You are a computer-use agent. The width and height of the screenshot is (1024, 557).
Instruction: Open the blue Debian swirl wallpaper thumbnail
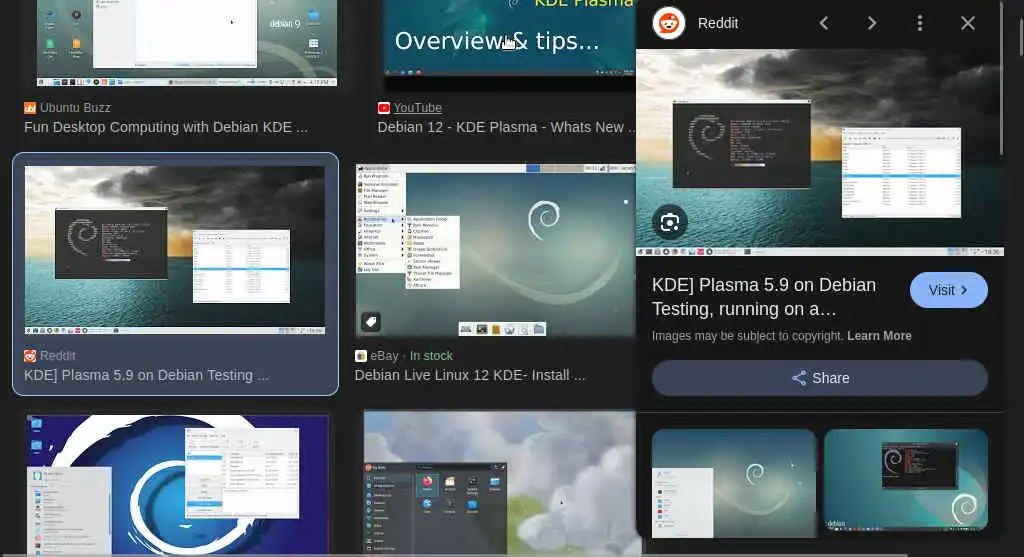click(x=178, y=485)
